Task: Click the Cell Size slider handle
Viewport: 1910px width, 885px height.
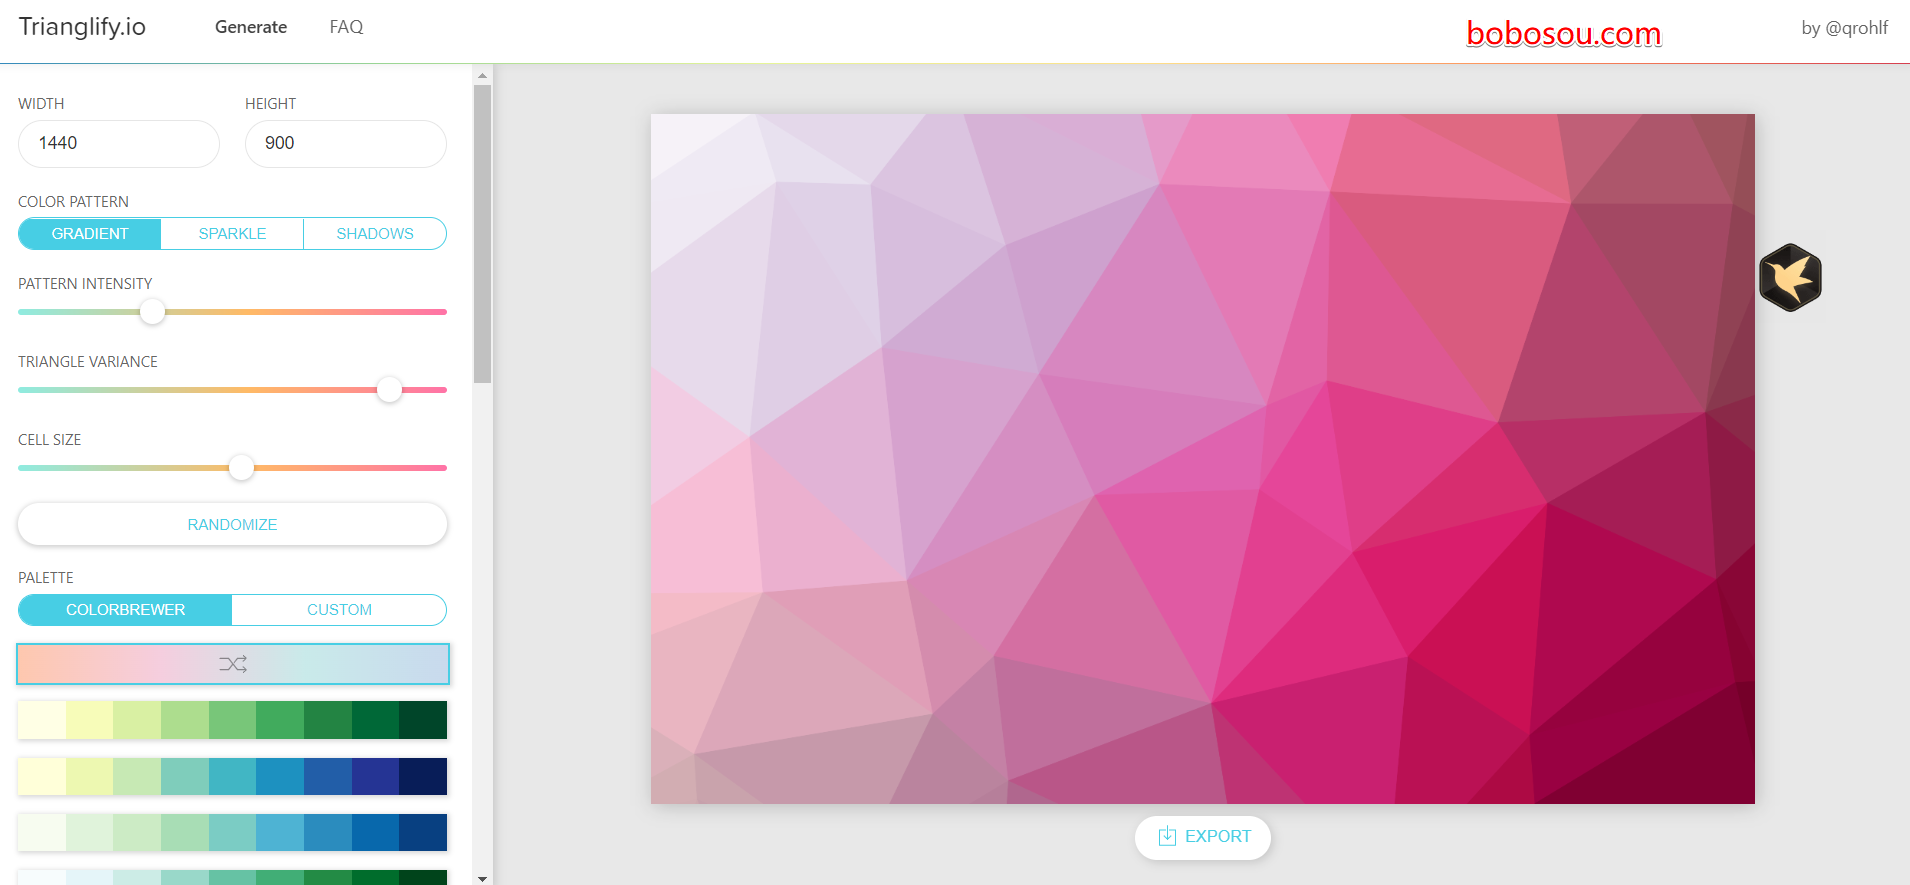Action: [241, 468]
